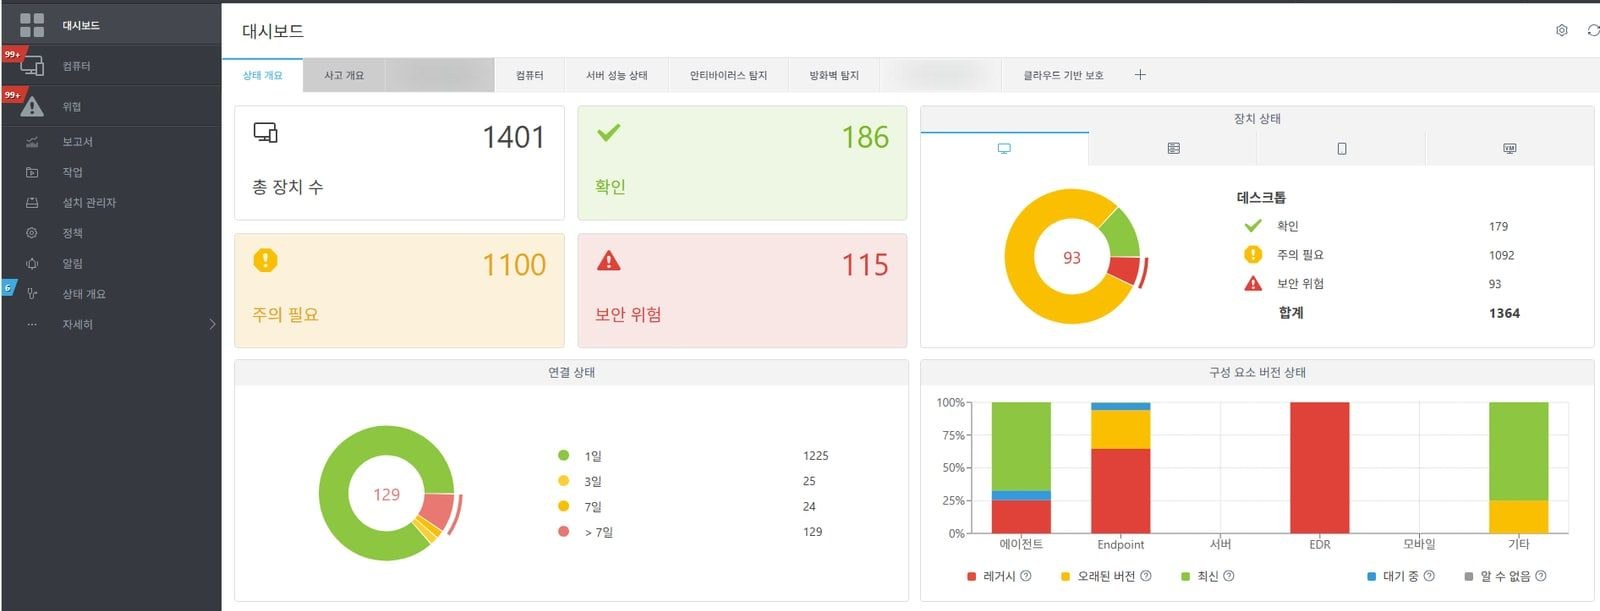Open the 총 장치 수 count 1401

[x=514, y=137]
